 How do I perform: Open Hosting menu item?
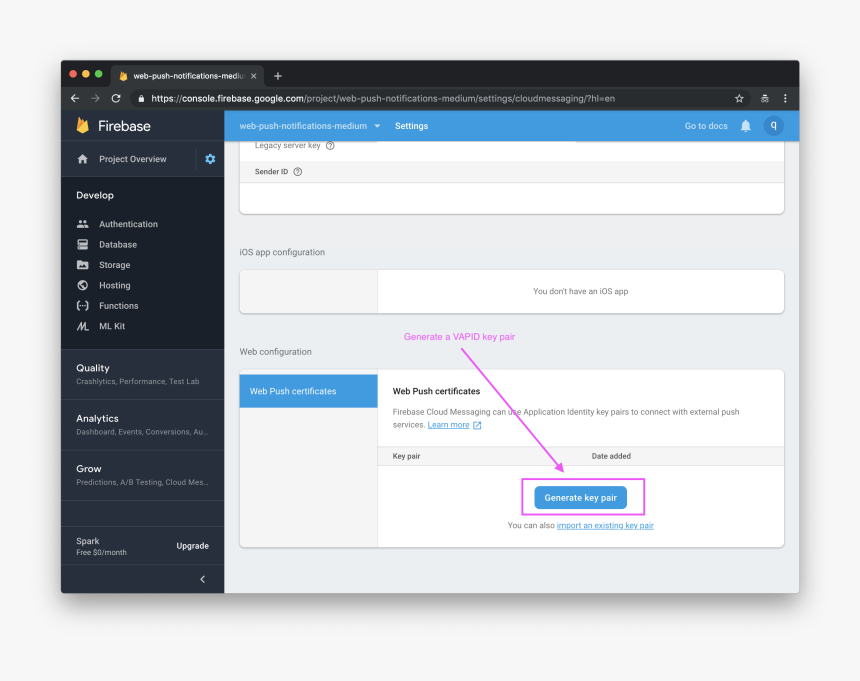[115, 285]
